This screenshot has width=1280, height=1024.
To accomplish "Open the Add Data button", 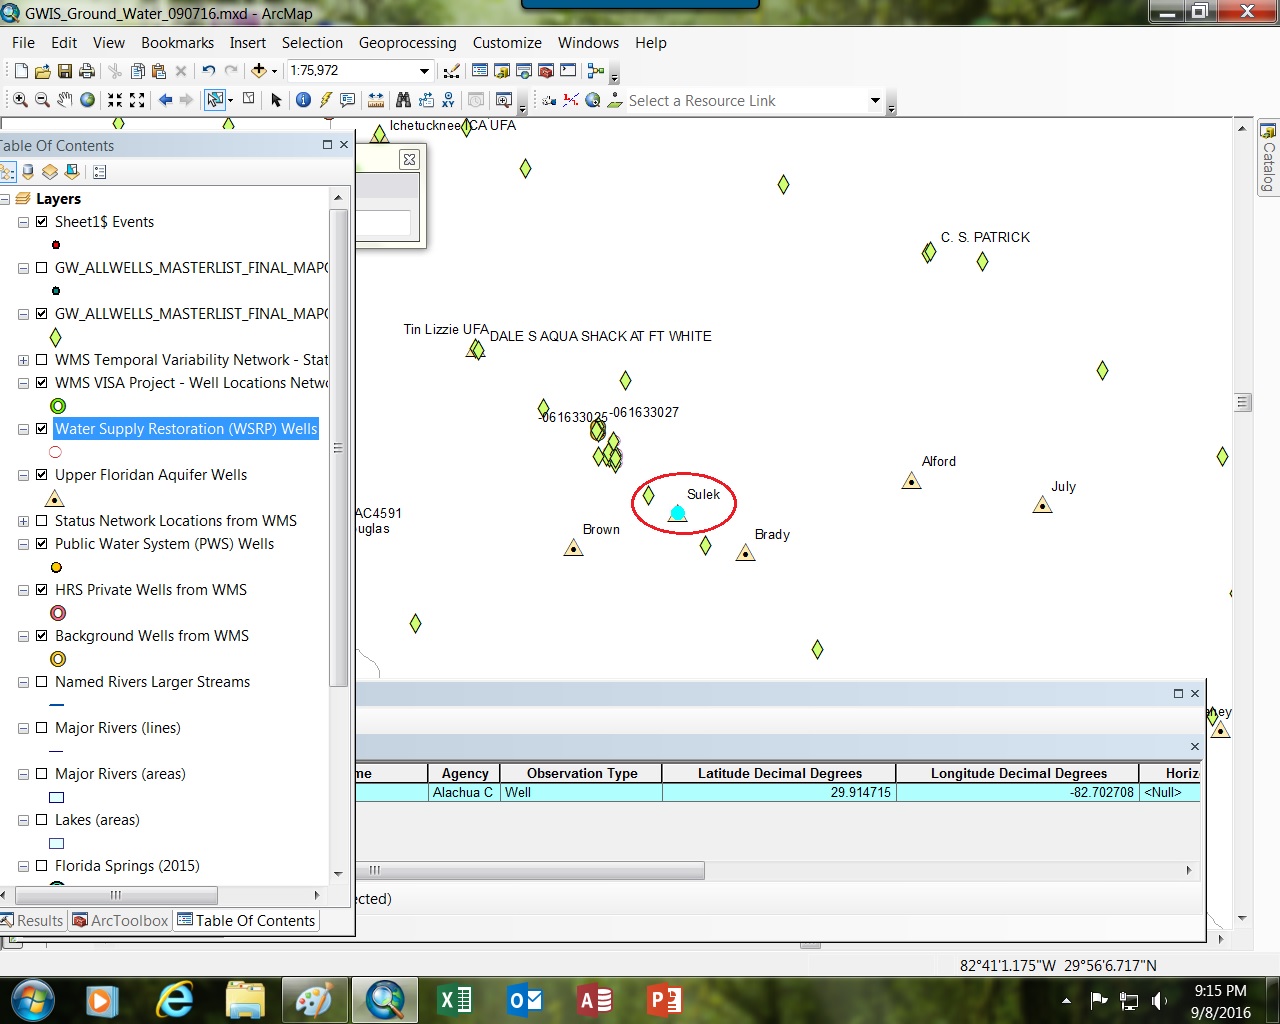I will 259,71.
